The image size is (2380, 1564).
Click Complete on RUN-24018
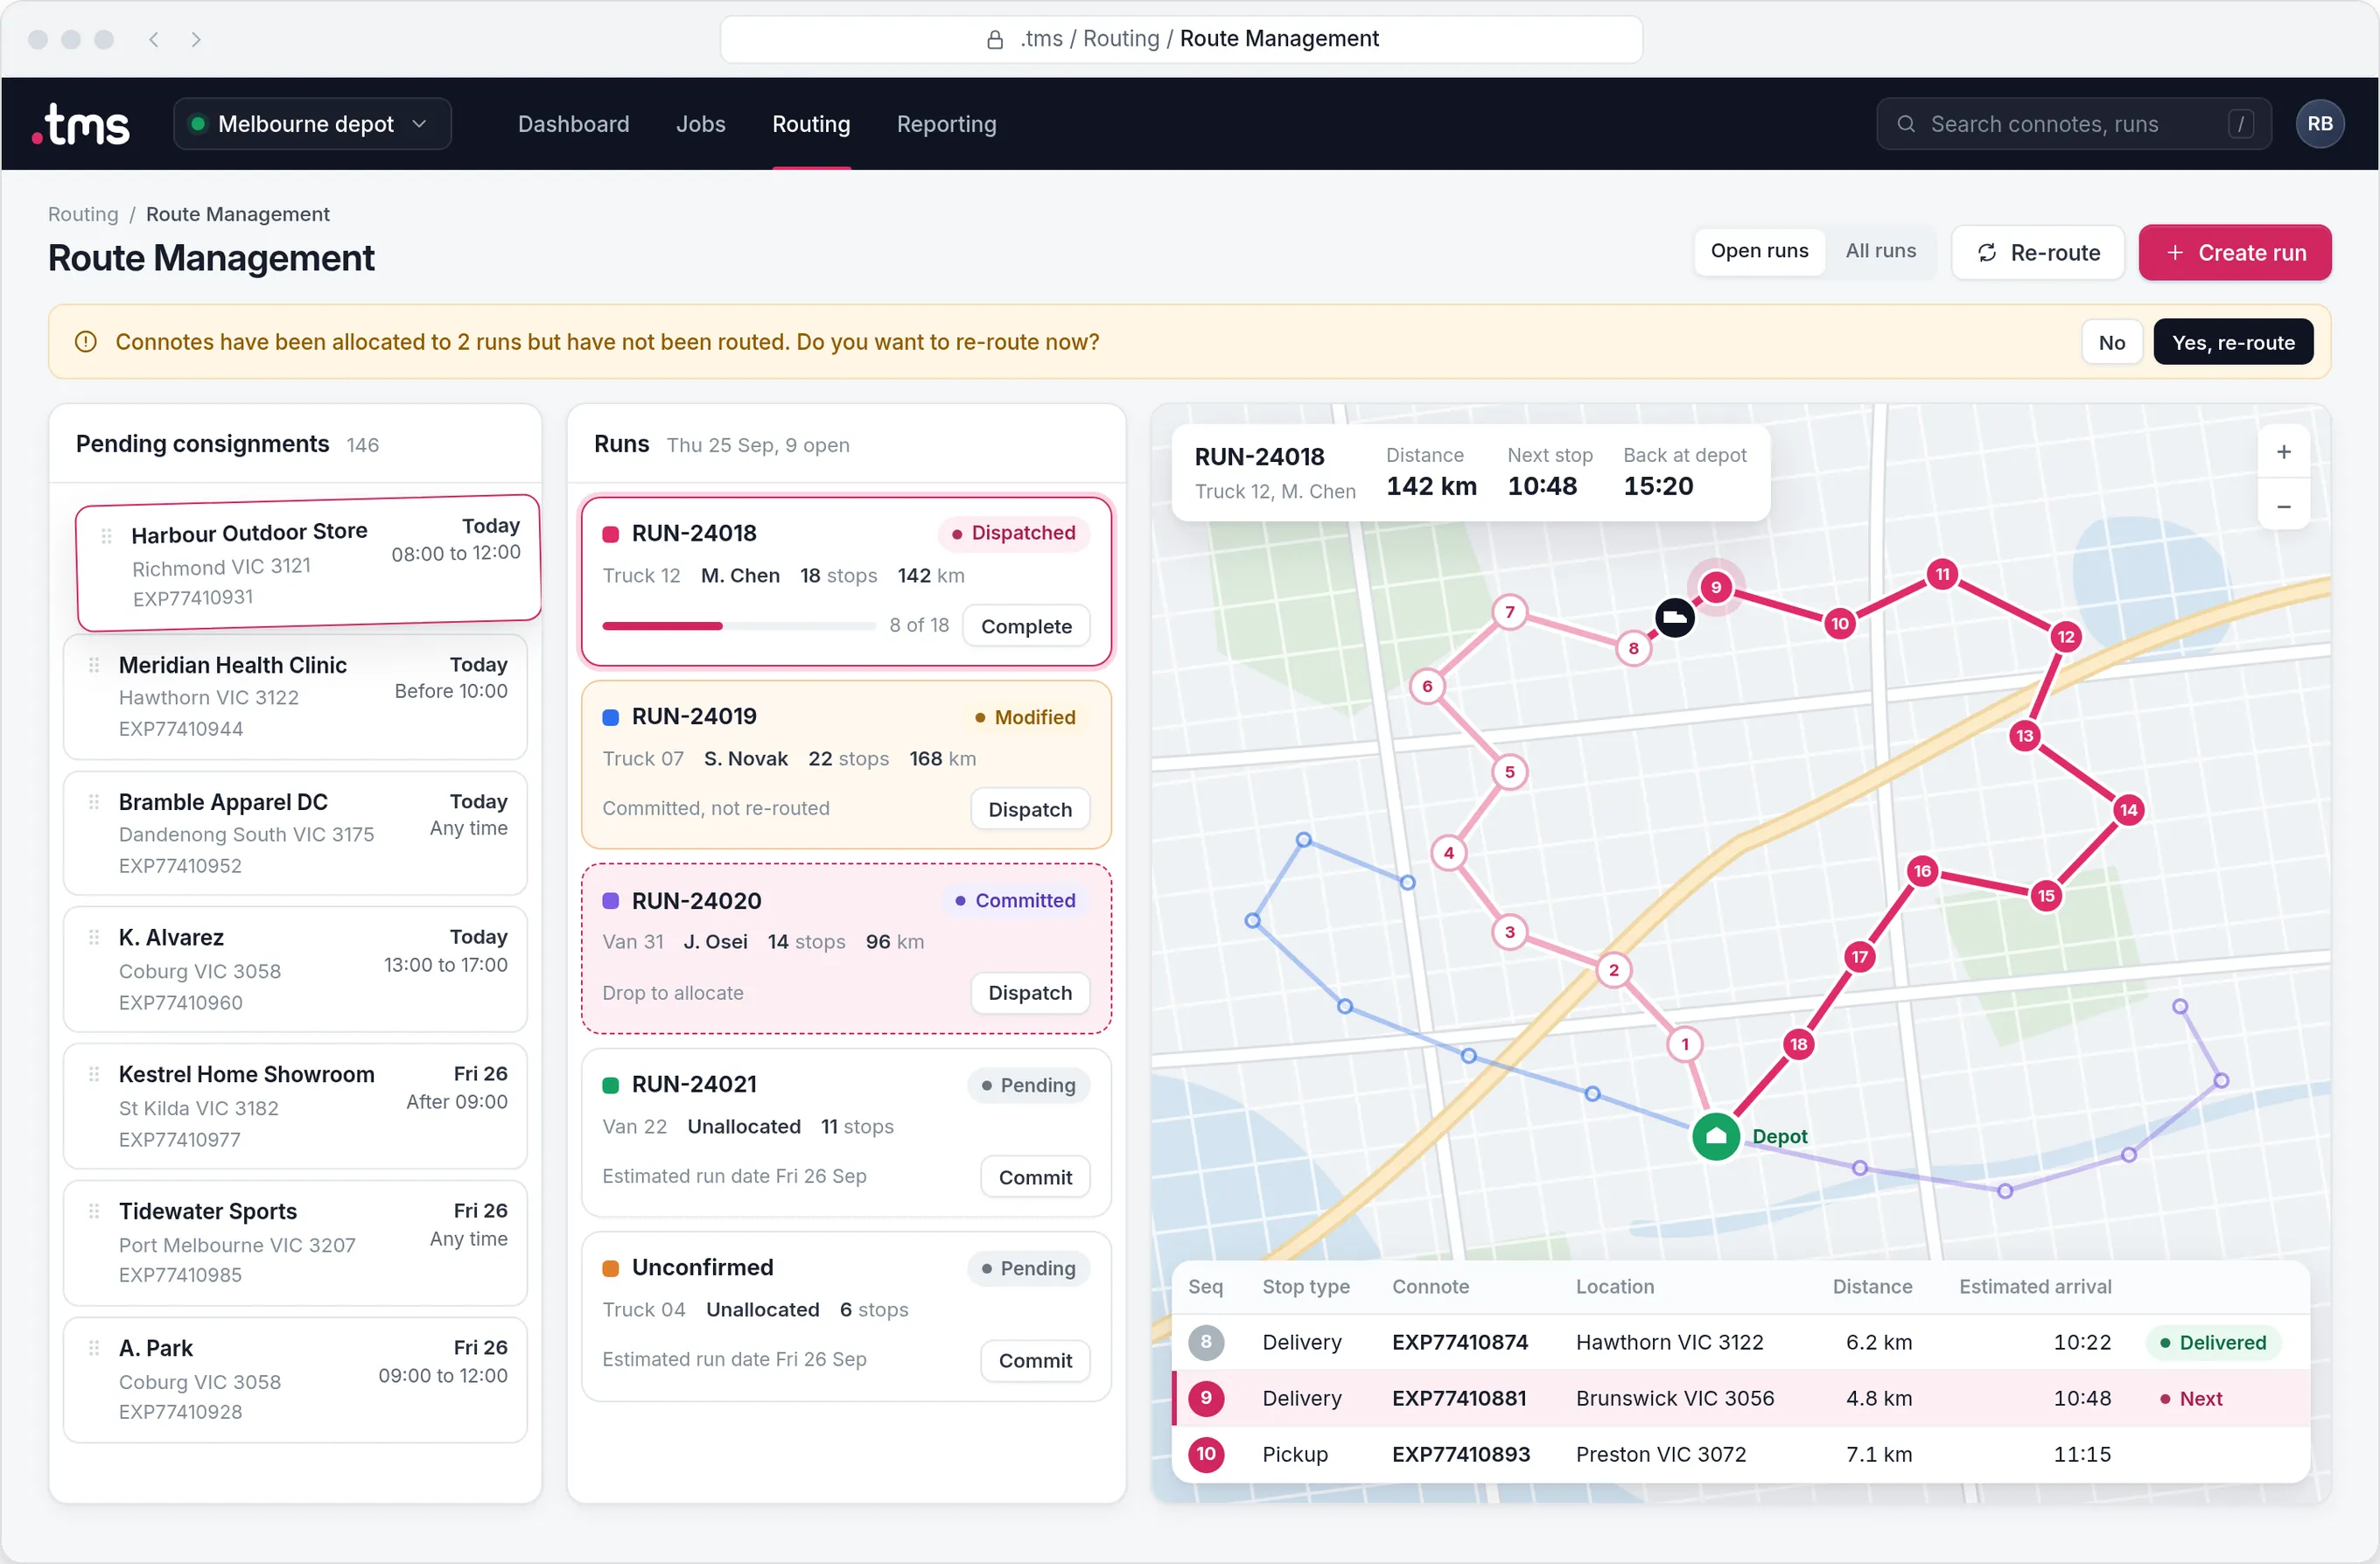(1026, 626)
